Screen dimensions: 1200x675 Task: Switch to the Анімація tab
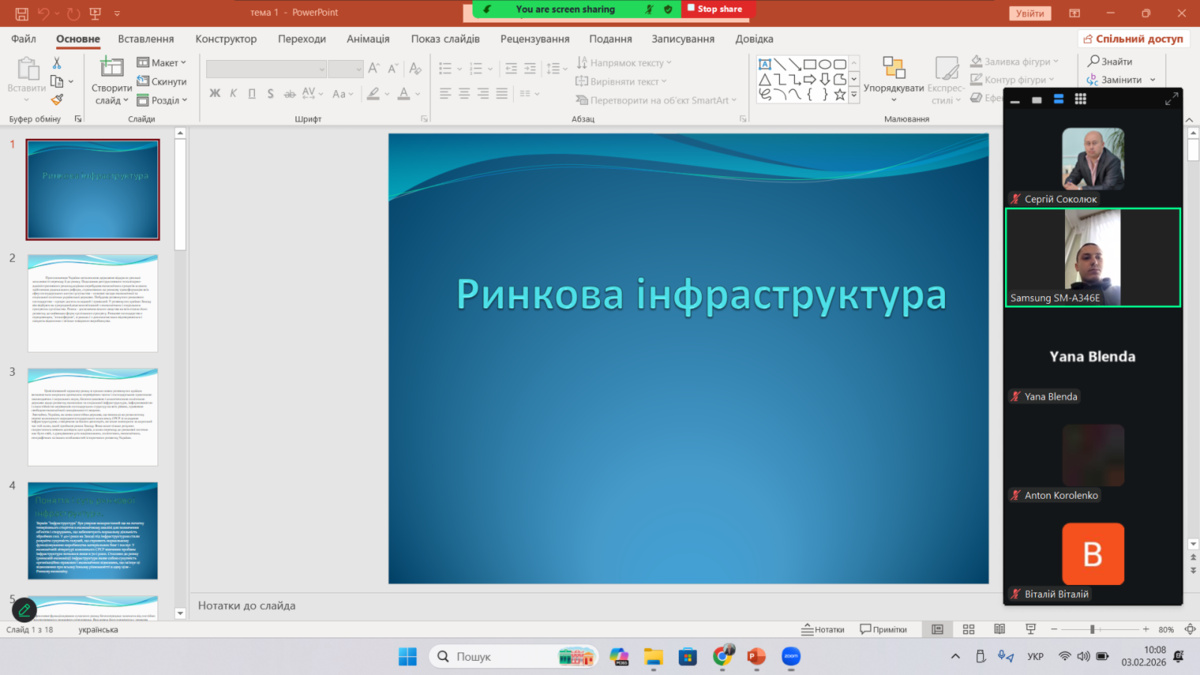coord(368,39)
